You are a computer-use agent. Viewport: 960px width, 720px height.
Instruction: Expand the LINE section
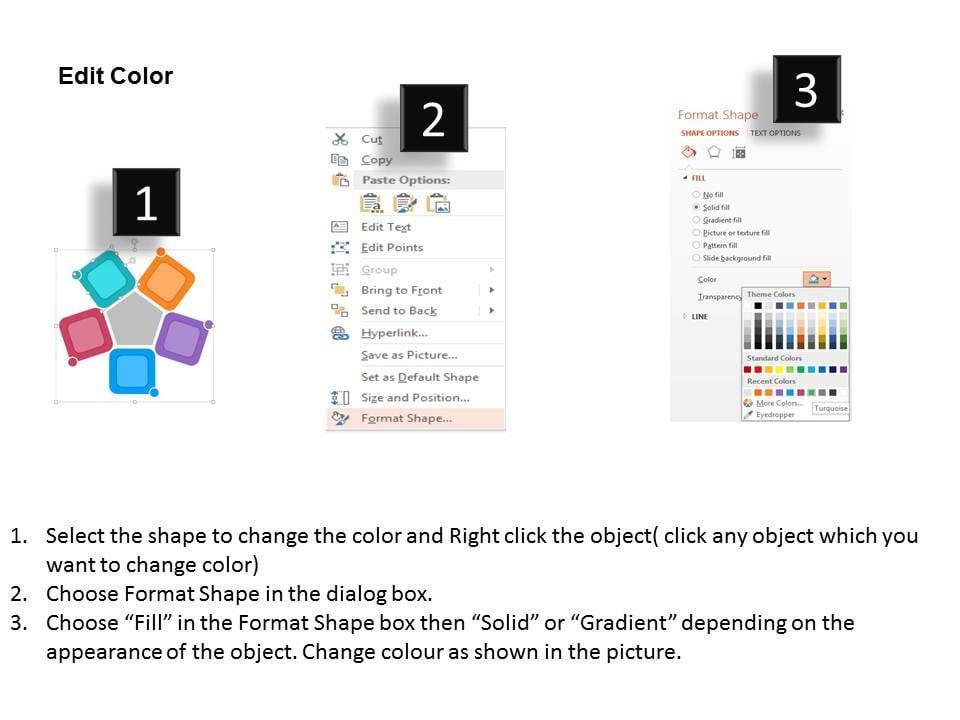point(686,316)
